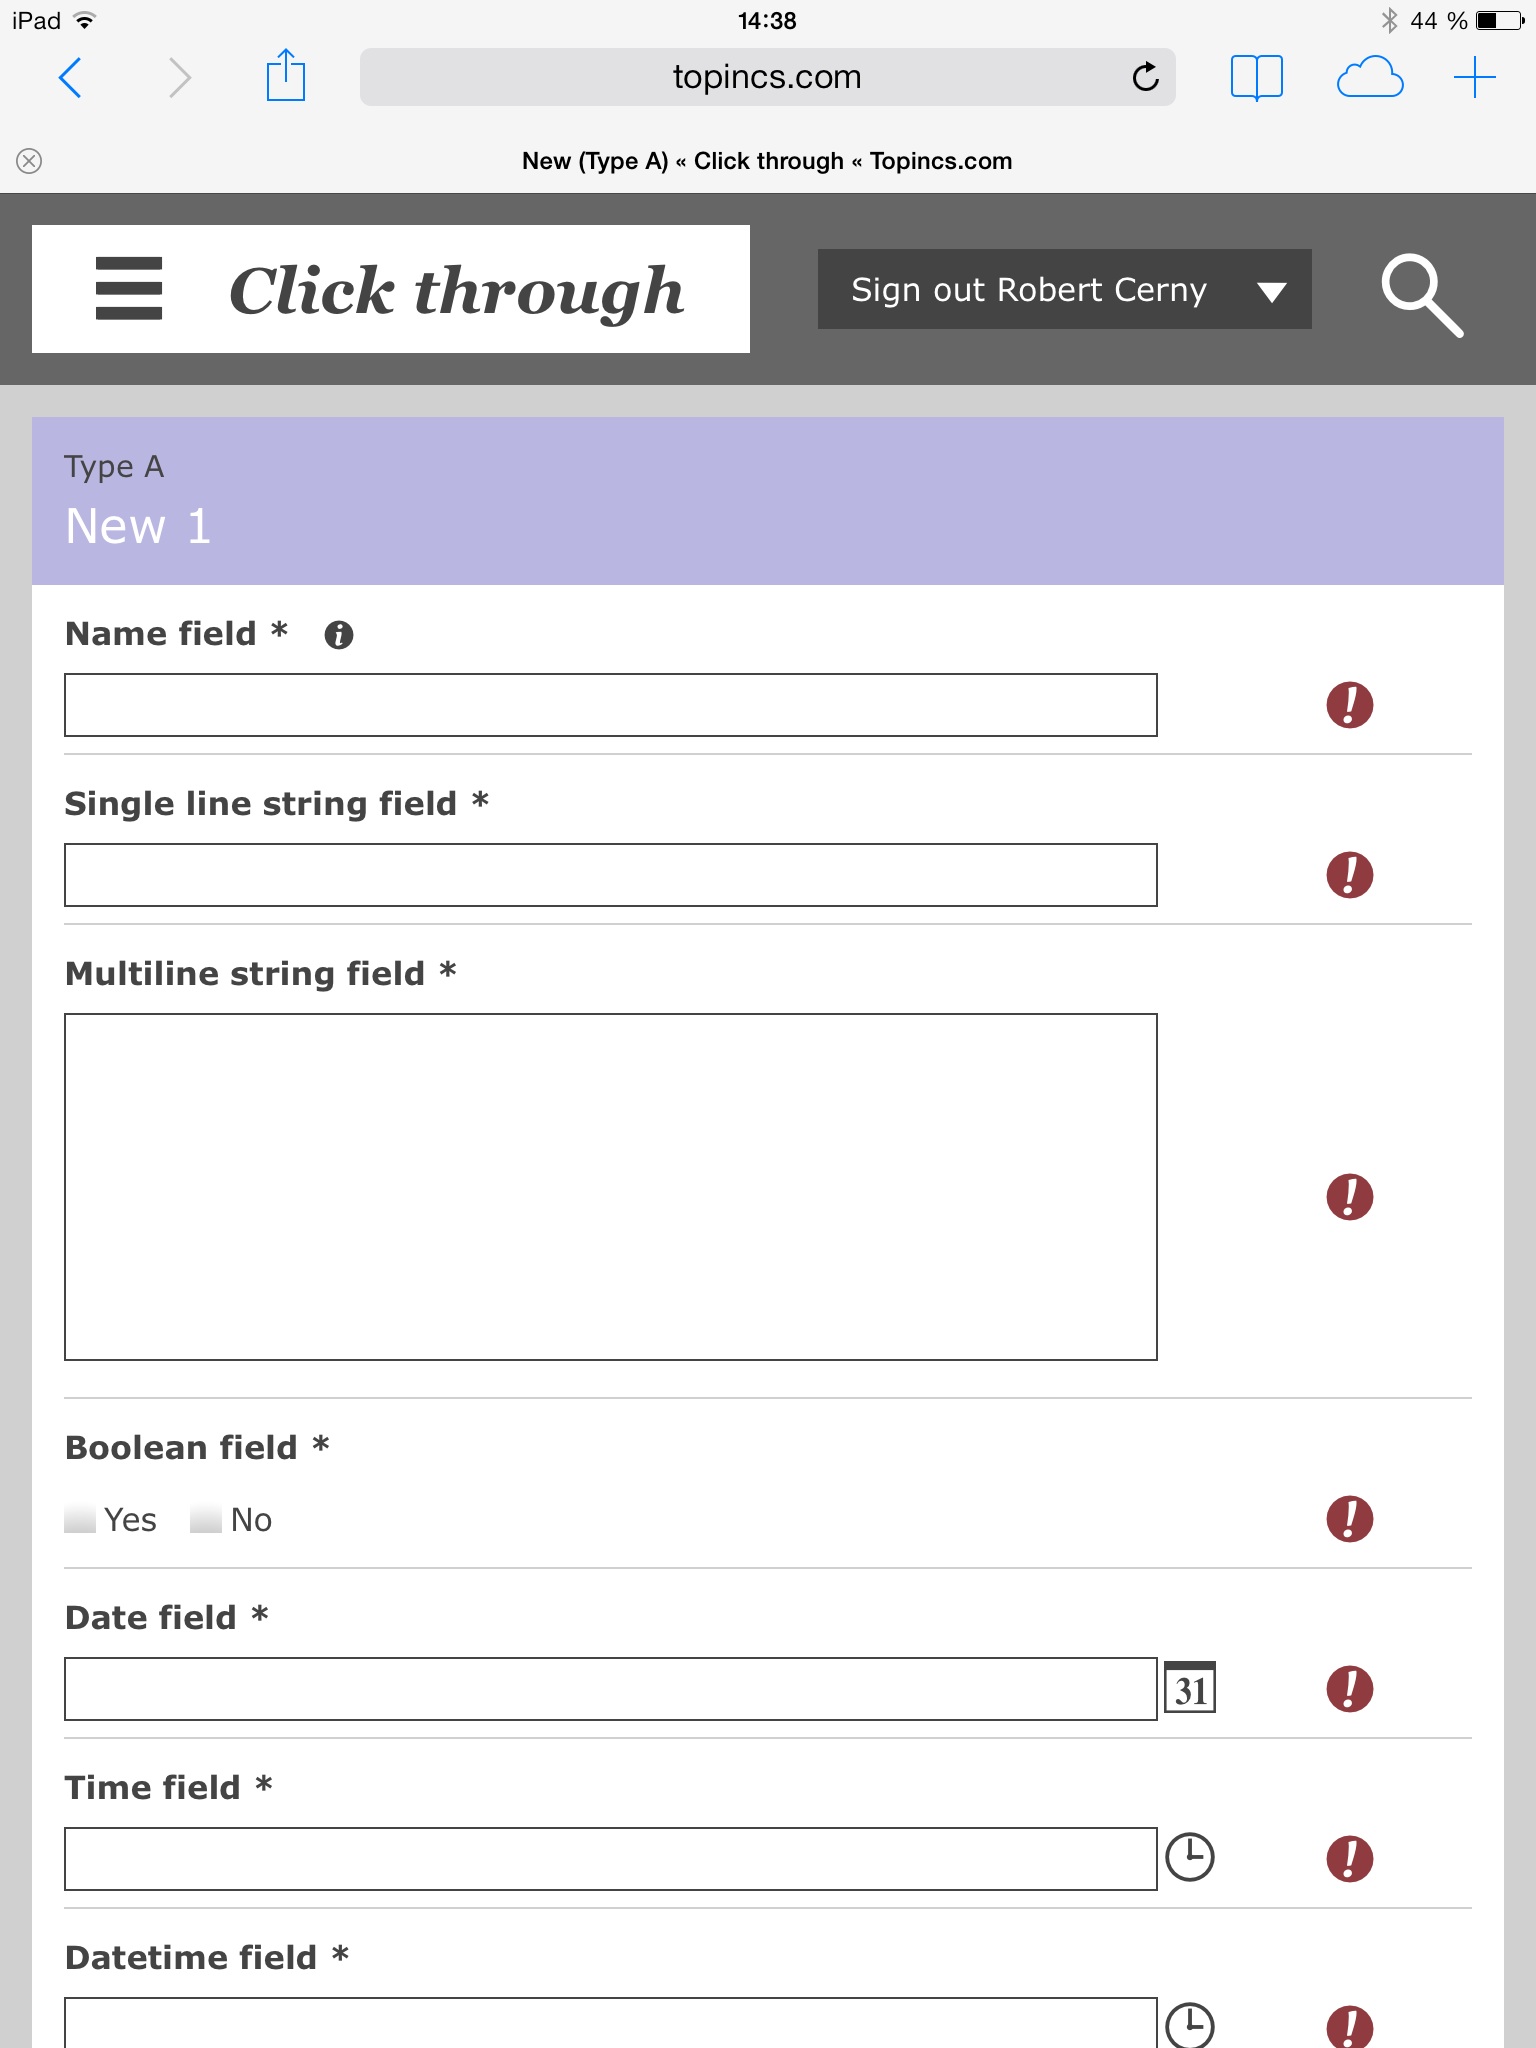Show Name field info tooltip
Image resolution: width=1536 pixels, height=2048 pixels.
click(x=339, y=635)
